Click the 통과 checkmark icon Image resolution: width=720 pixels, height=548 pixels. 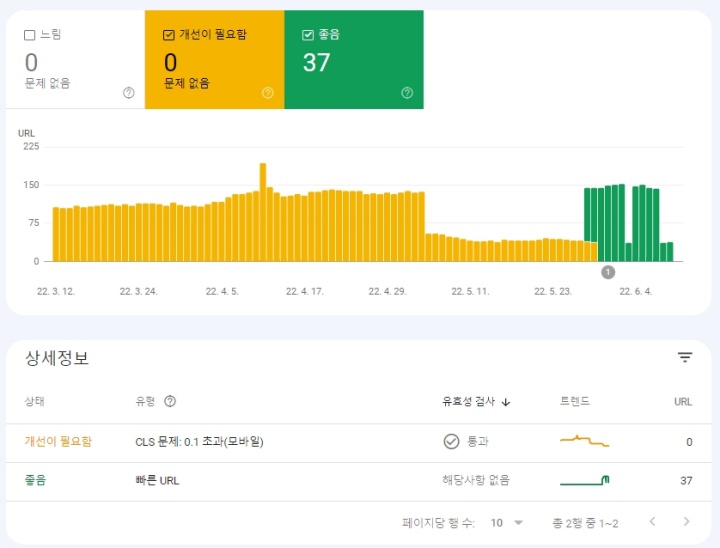(451, 441)
